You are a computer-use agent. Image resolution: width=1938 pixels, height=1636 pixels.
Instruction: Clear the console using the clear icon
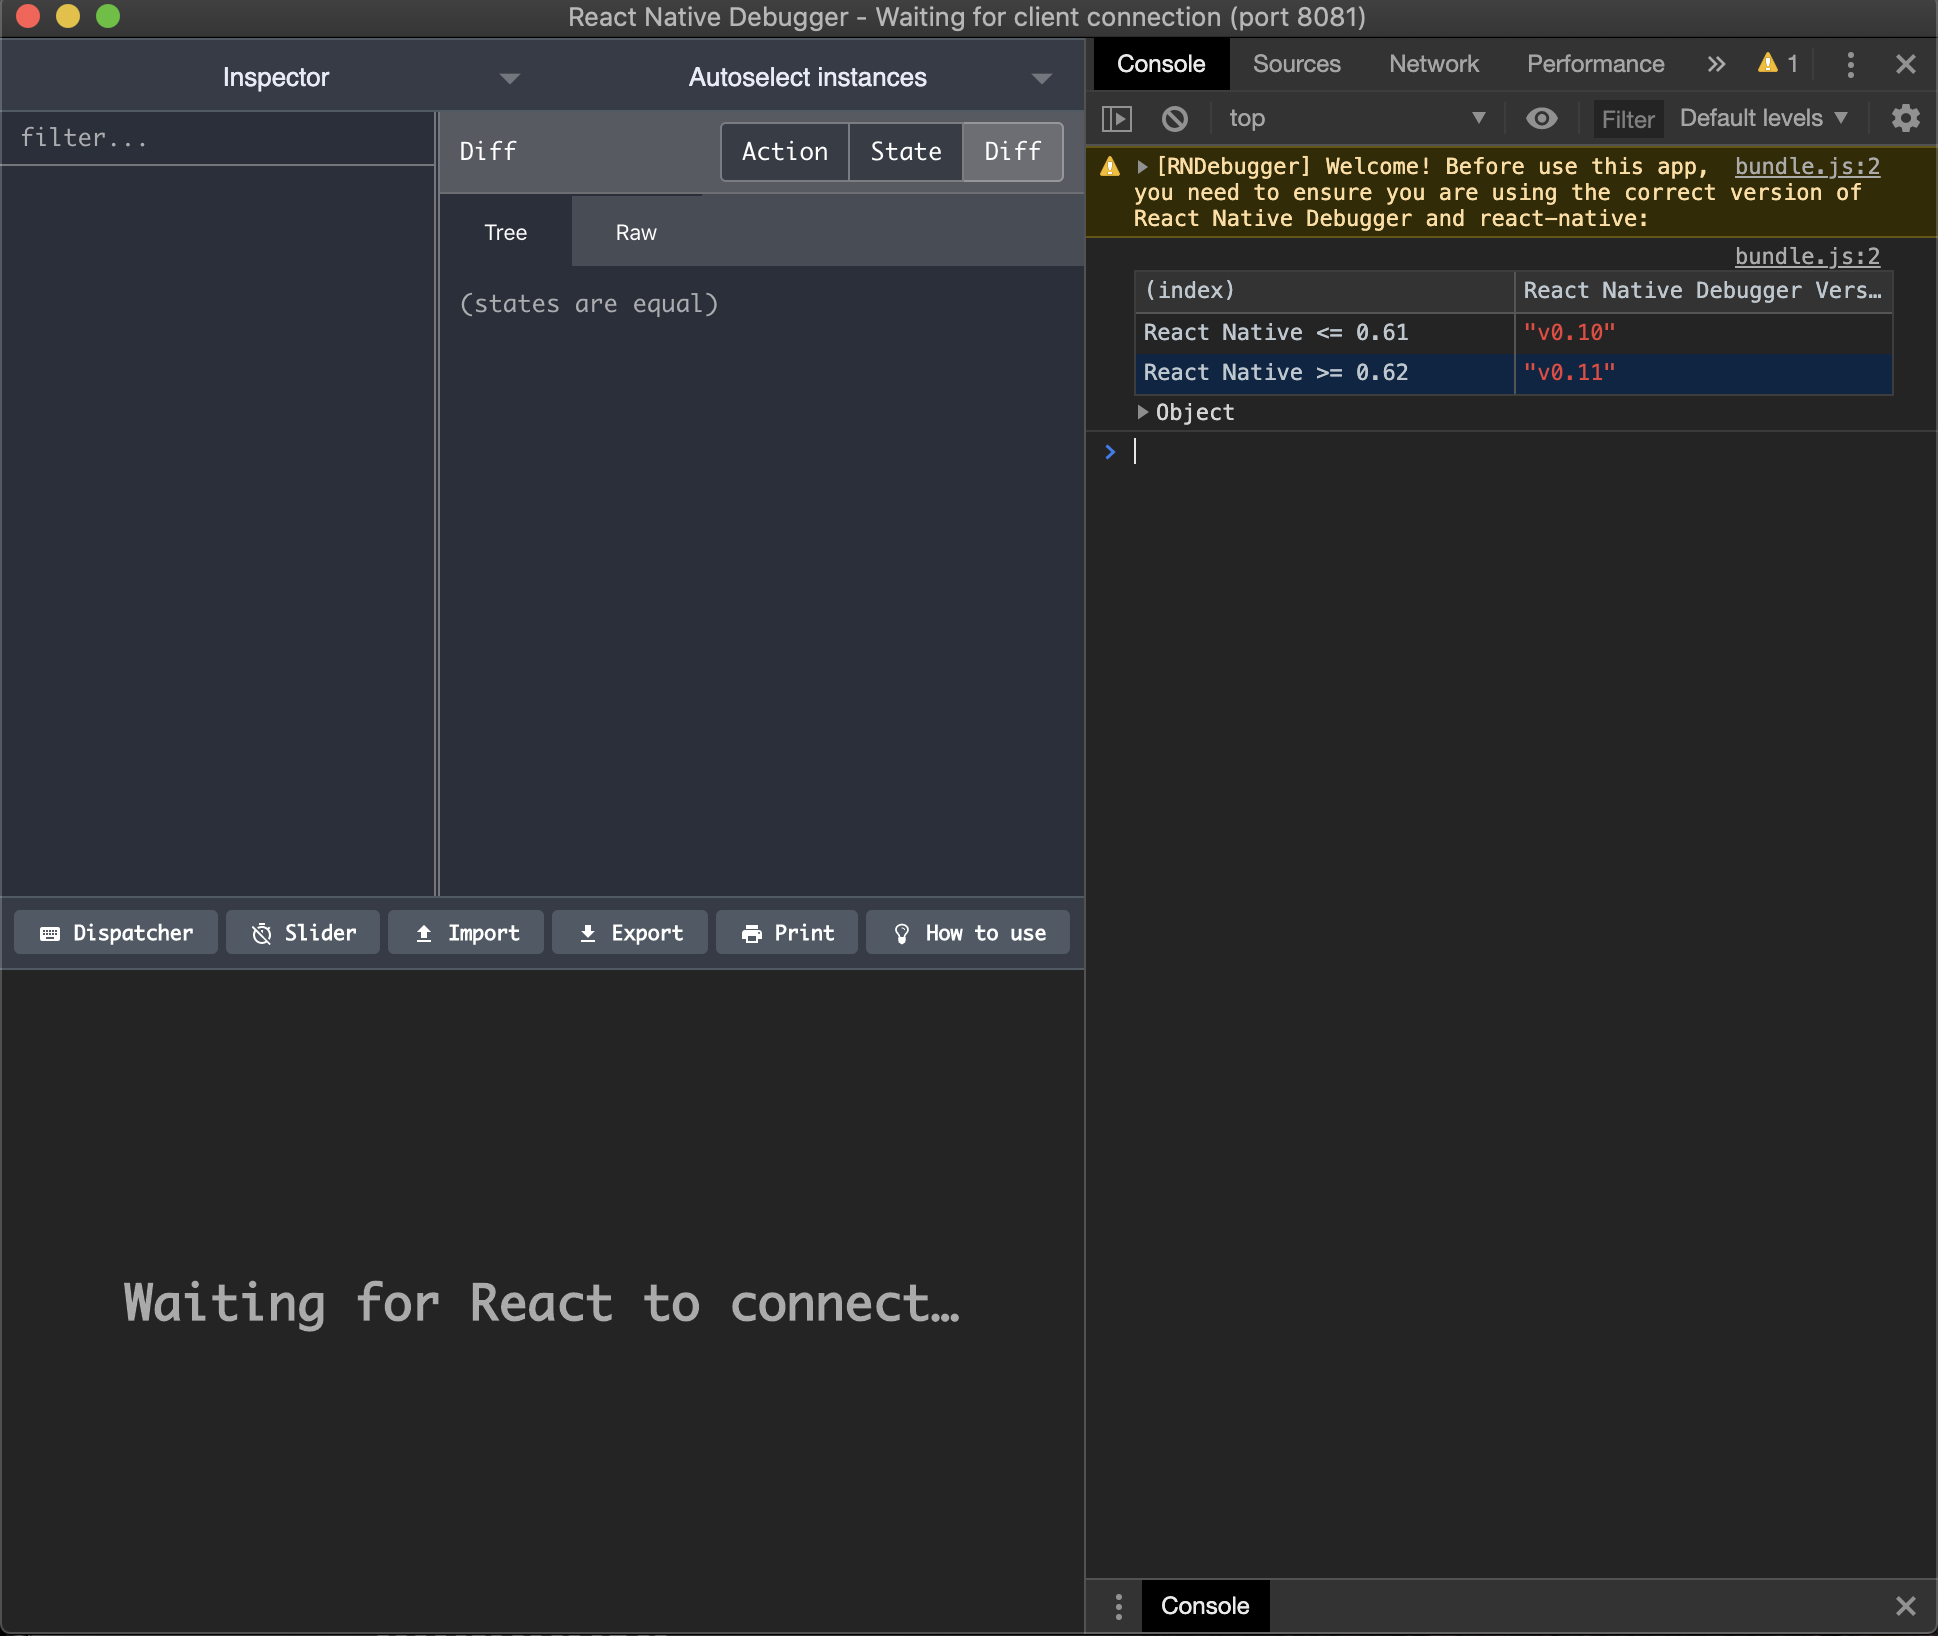[1174, 118]
